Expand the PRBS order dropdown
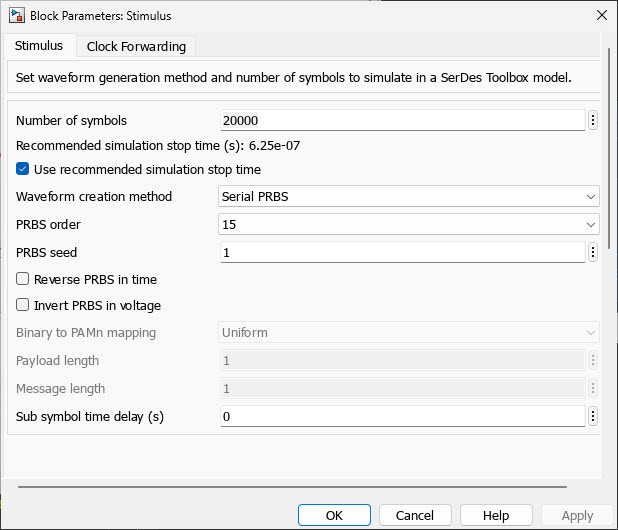Viewport: 618px width, 530px height. (408, 224)
